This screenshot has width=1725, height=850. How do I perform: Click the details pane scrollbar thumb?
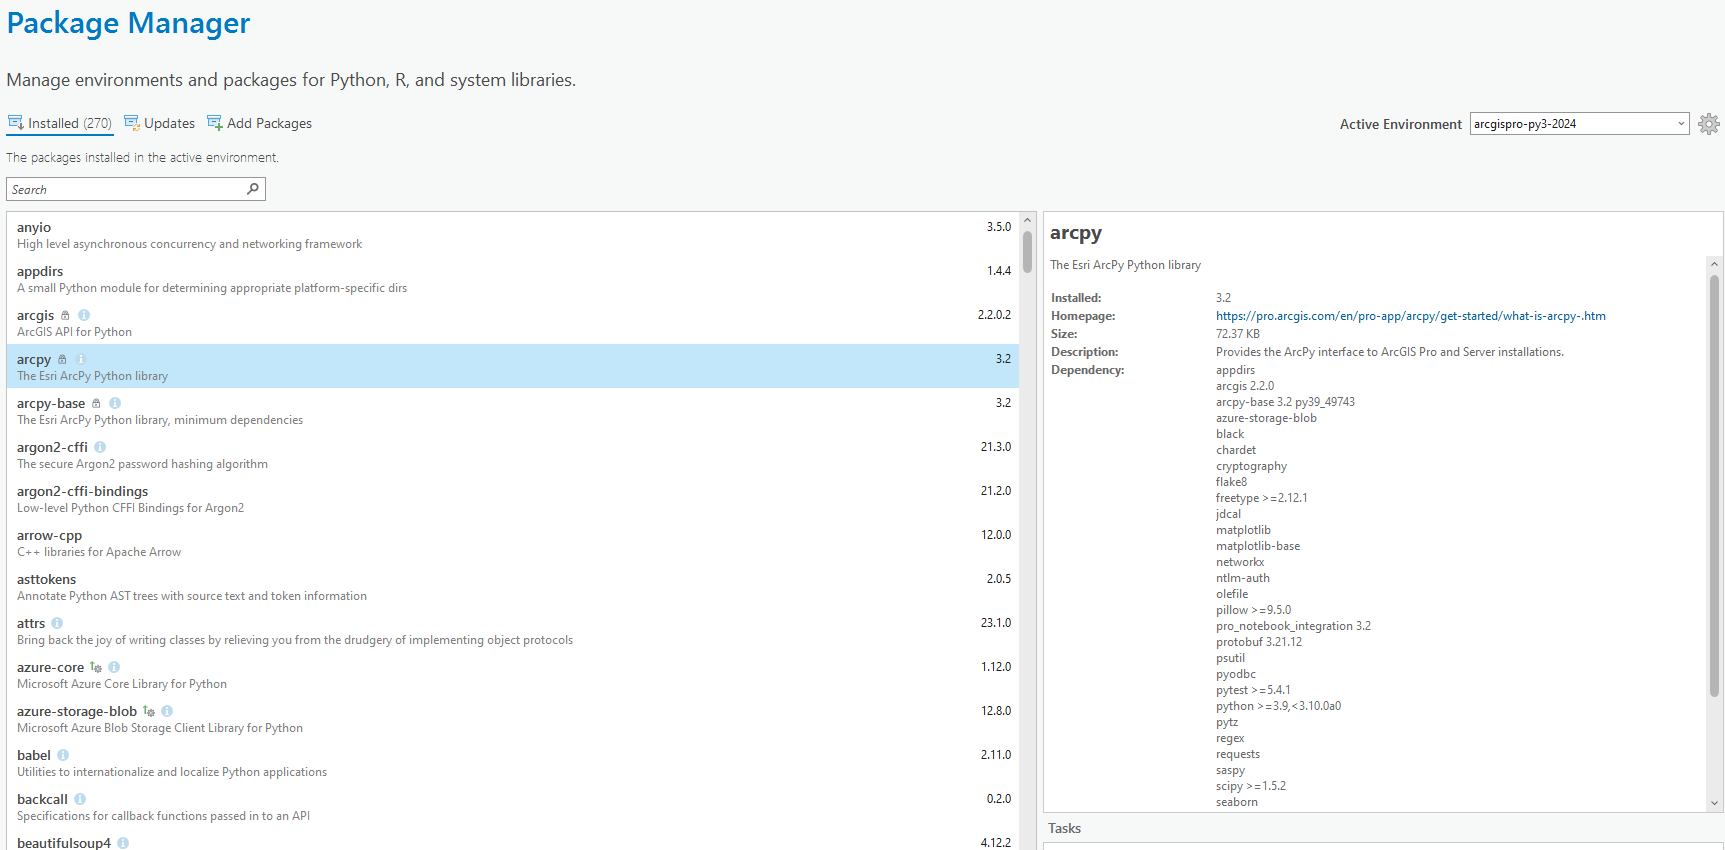click(1715, 485)
